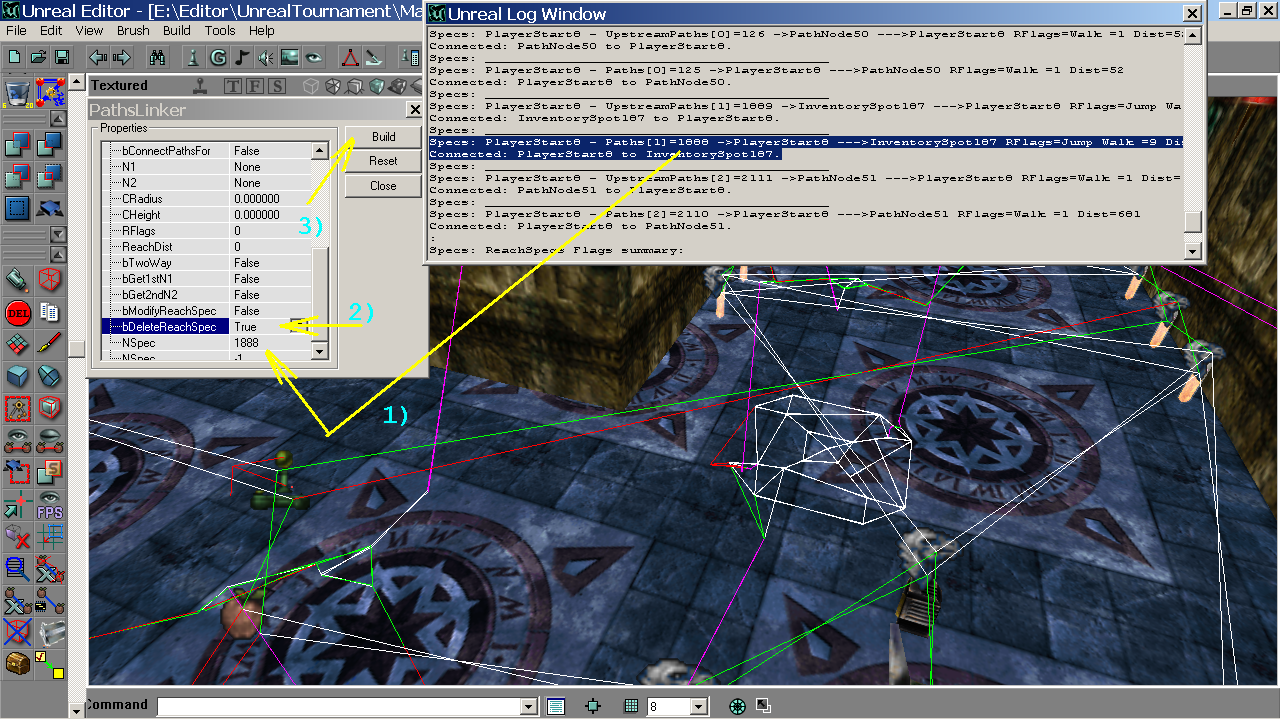
Task: Click the Close button in PathsLinker
Action: coord(384,186)
